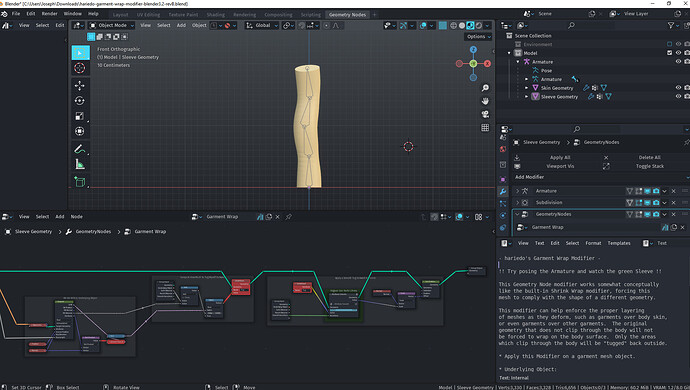Click the red X axis on the navigation gizmo

(487, 64)
